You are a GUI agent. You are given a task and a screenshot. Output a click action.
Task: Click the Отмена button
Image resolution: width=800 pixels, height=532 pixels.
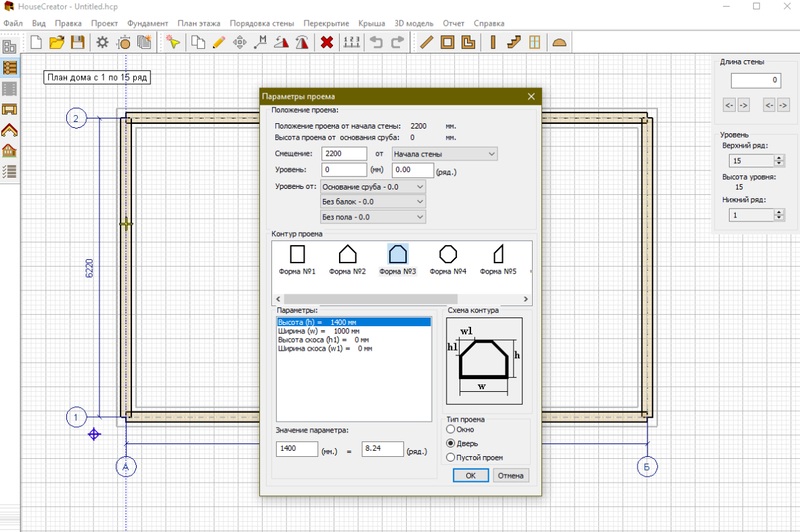(511, 475)
